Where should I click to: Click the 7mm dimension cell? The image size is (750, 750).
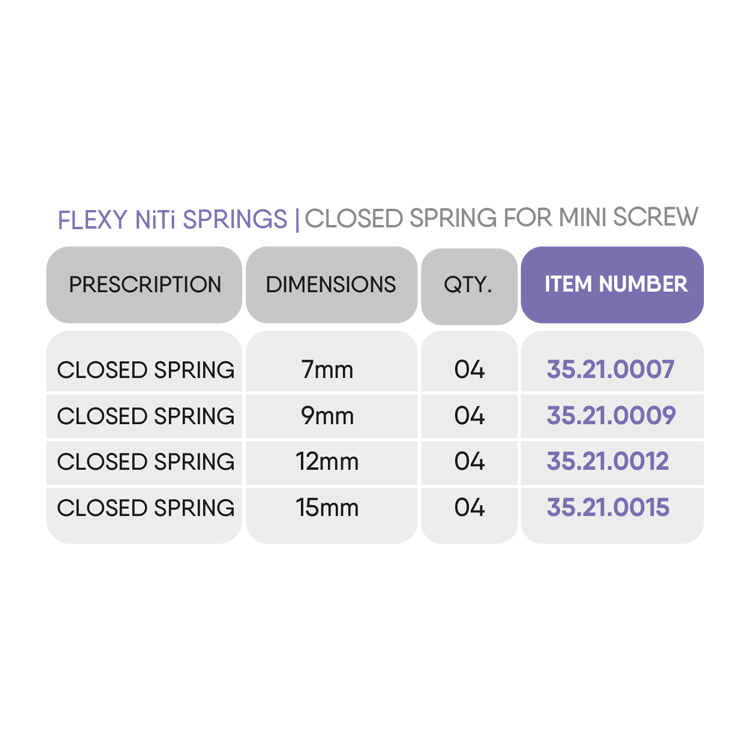coord(327,370)
